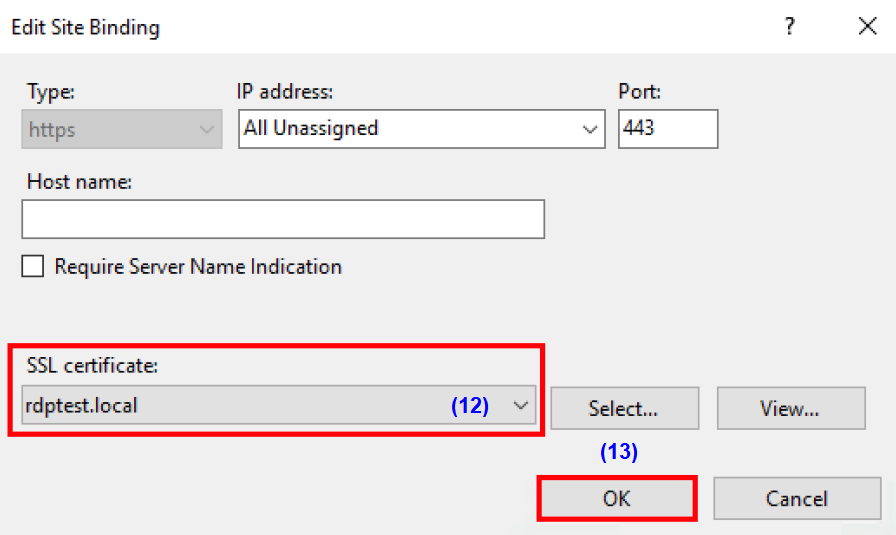Click the rdptest.local certificate entry
The width and height of the screenshot is (896, 535).
coord(85,406)
